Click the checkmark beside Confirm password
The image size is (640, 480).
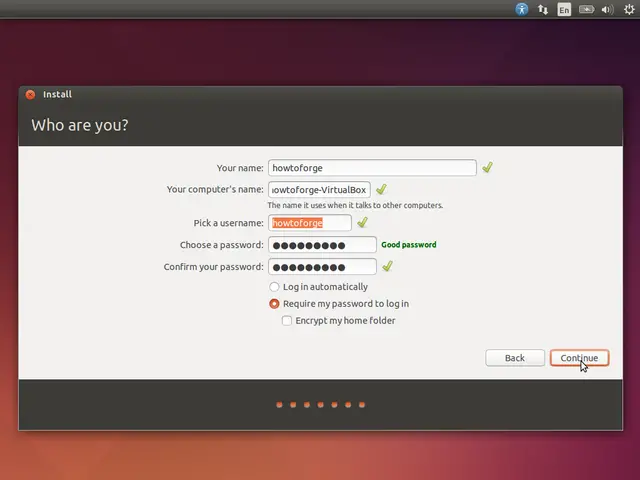coord(387,267)
